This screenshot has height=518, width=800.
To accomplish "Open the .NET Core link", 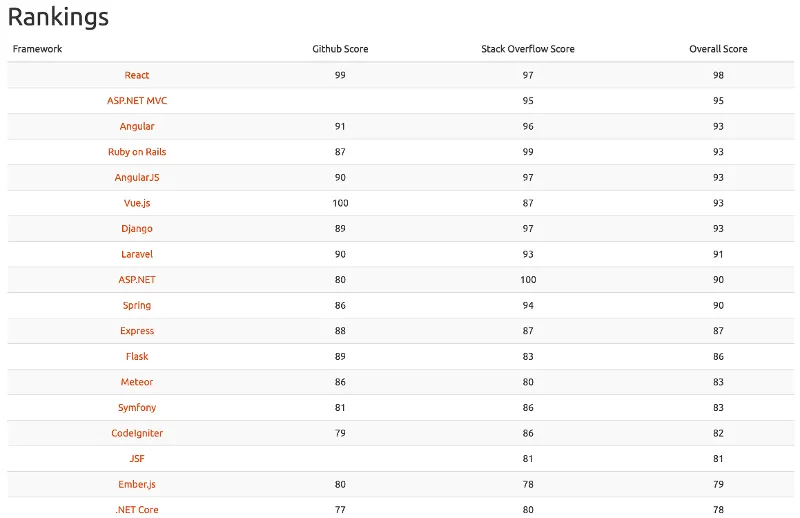I will coord(137,509).
